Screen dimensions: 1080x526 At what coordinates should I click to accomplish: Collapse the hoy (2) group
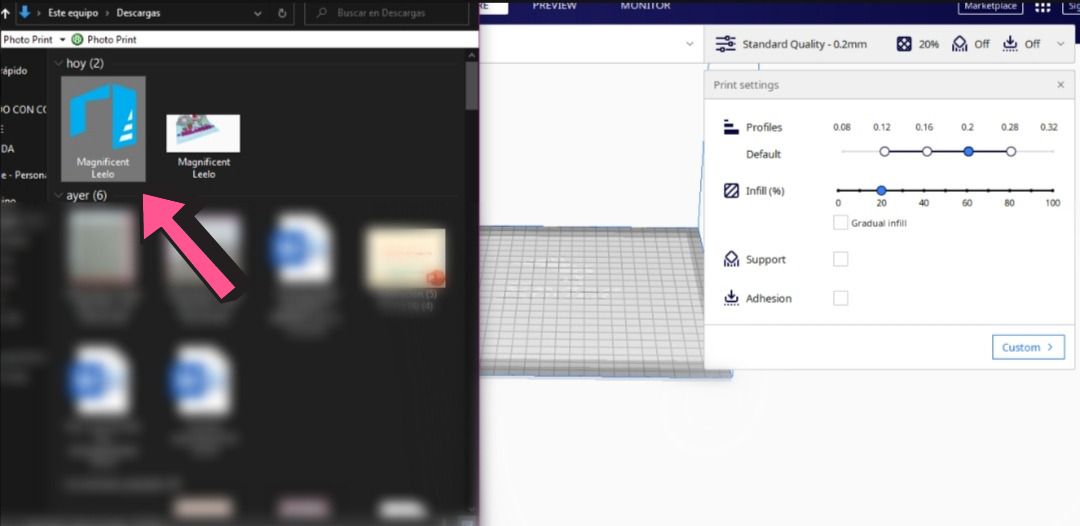(x=59, y=63)
